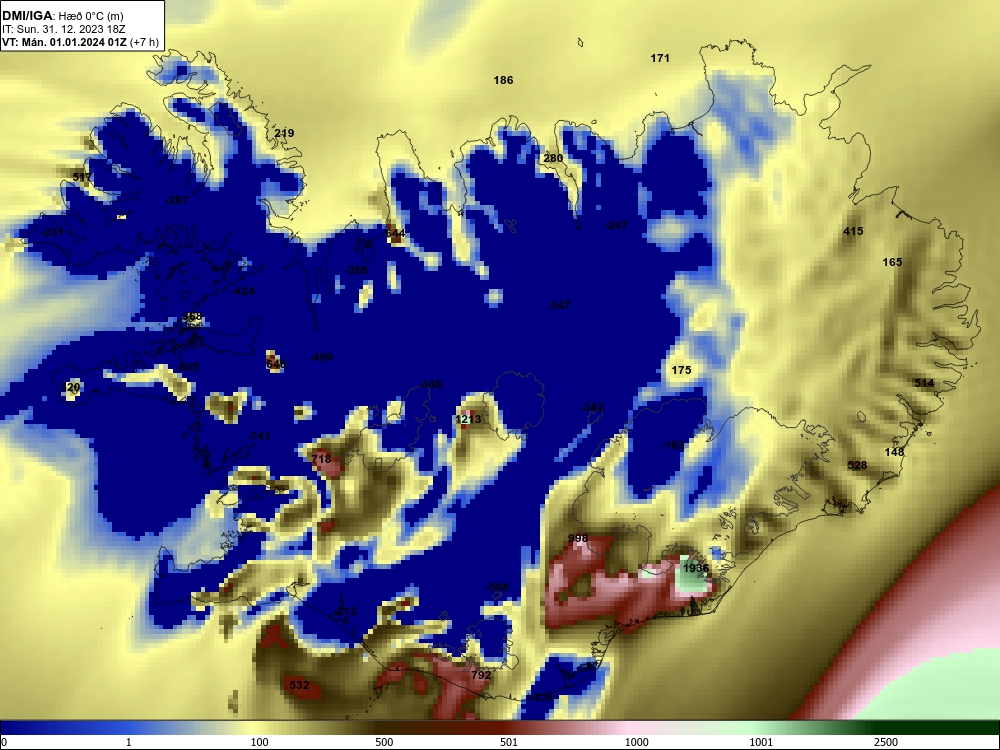Viewport: 1000px width, 750px height.
Task: Click the map value 514
Action: pyautogui.click(x=924, y=383)
